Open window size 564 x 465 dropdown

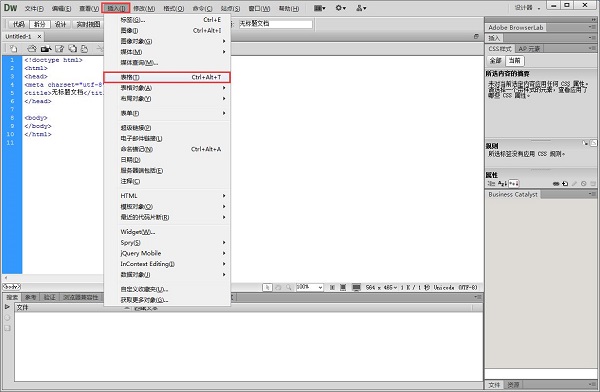click(x=381, y=287)
